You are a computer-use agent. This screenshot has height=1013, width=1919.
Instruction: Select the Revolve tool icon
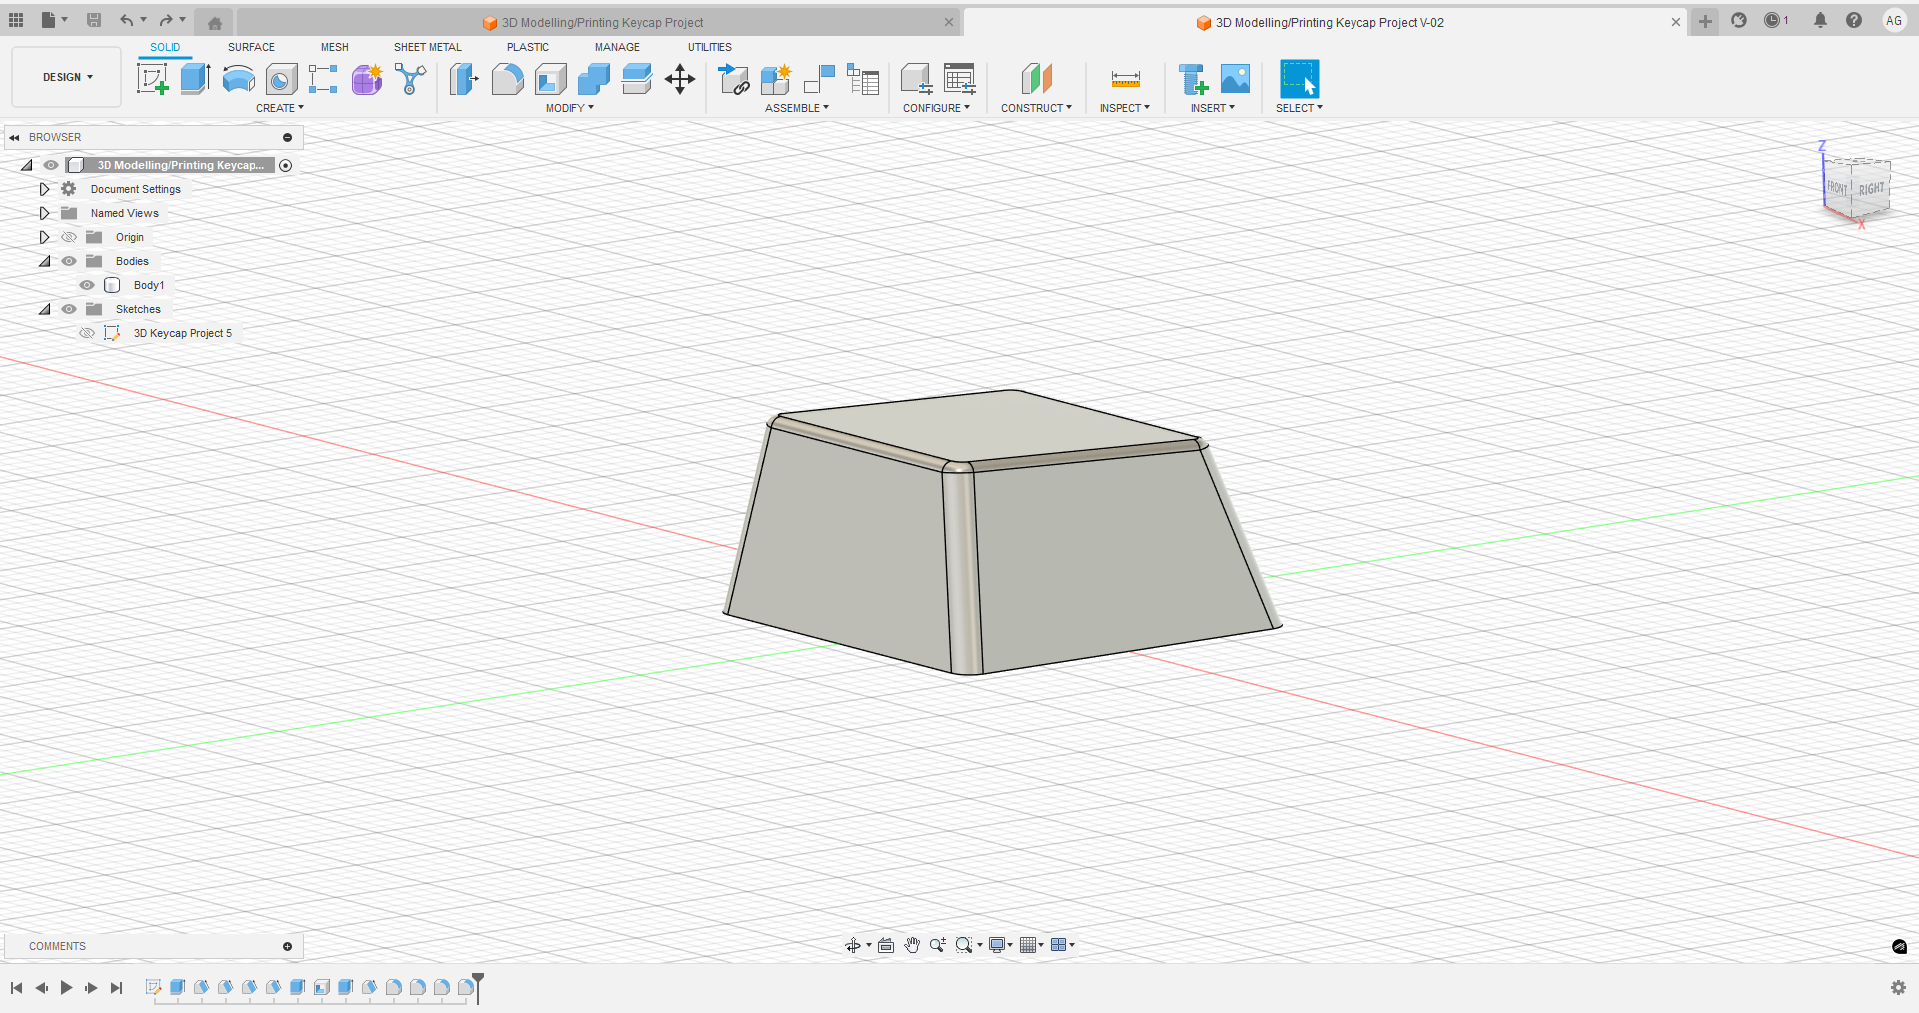238,79
